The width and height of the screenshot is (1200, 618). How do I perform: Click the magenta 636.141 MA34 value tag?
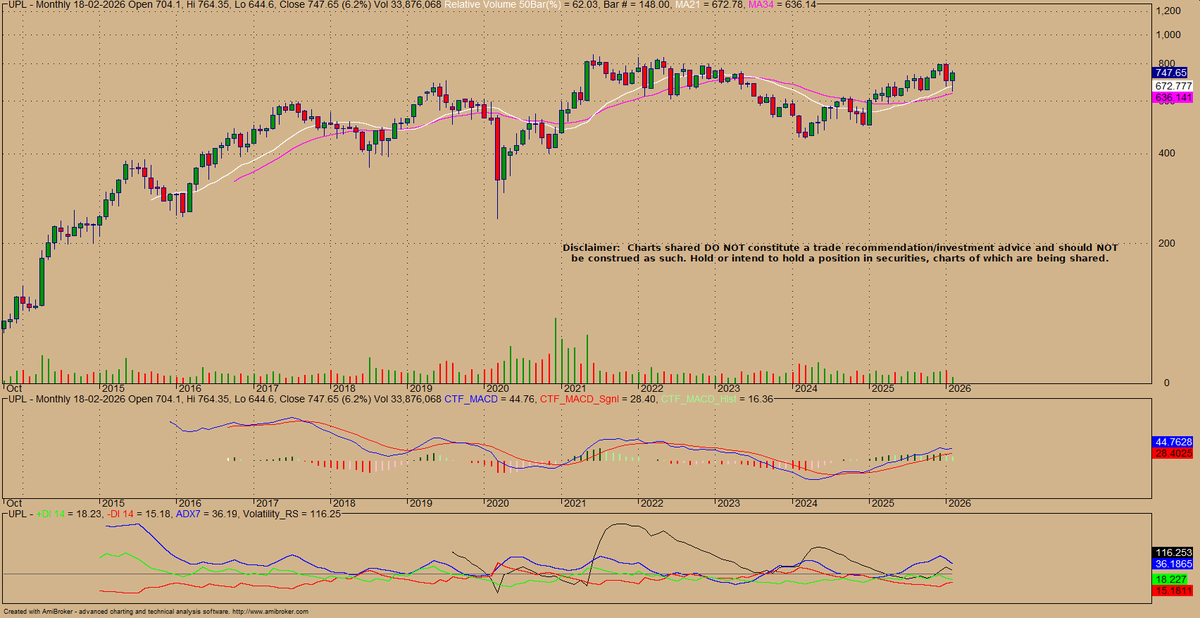click(1171, 98)
